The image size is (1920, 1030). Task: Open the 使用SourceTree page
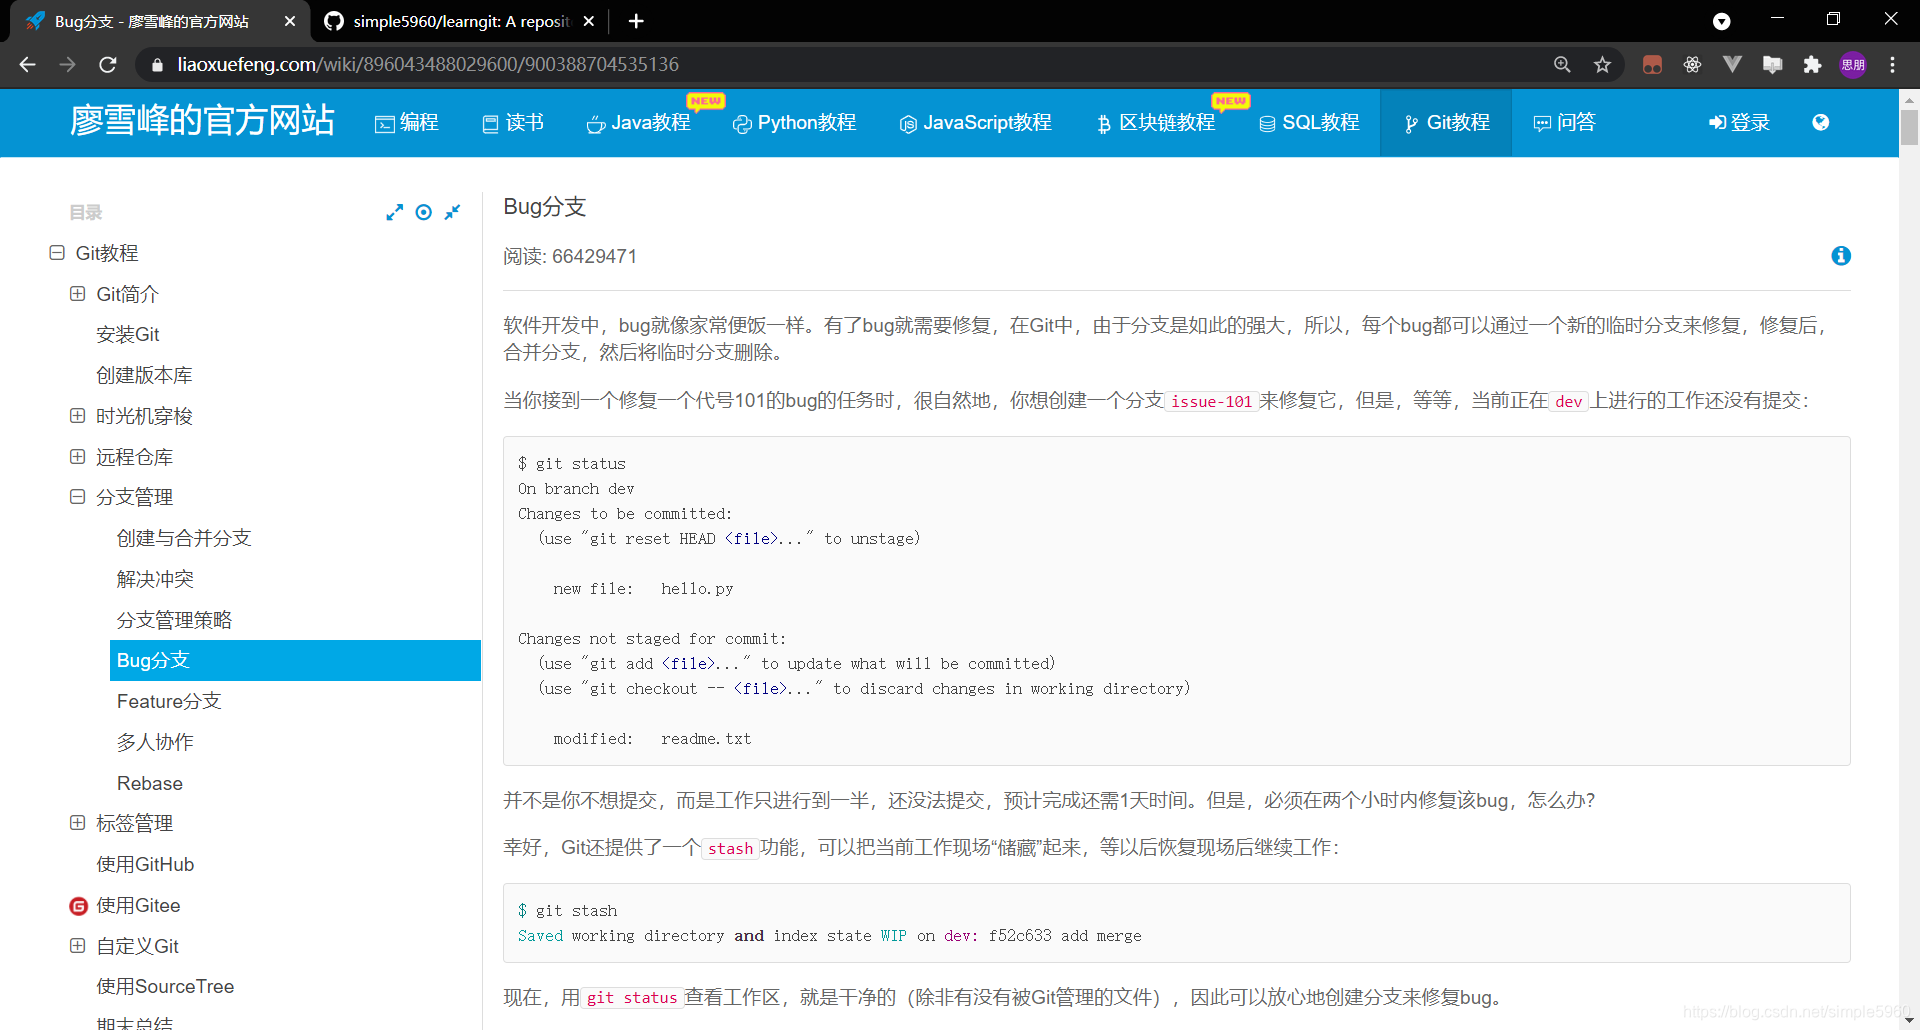(x=165, y=986)
